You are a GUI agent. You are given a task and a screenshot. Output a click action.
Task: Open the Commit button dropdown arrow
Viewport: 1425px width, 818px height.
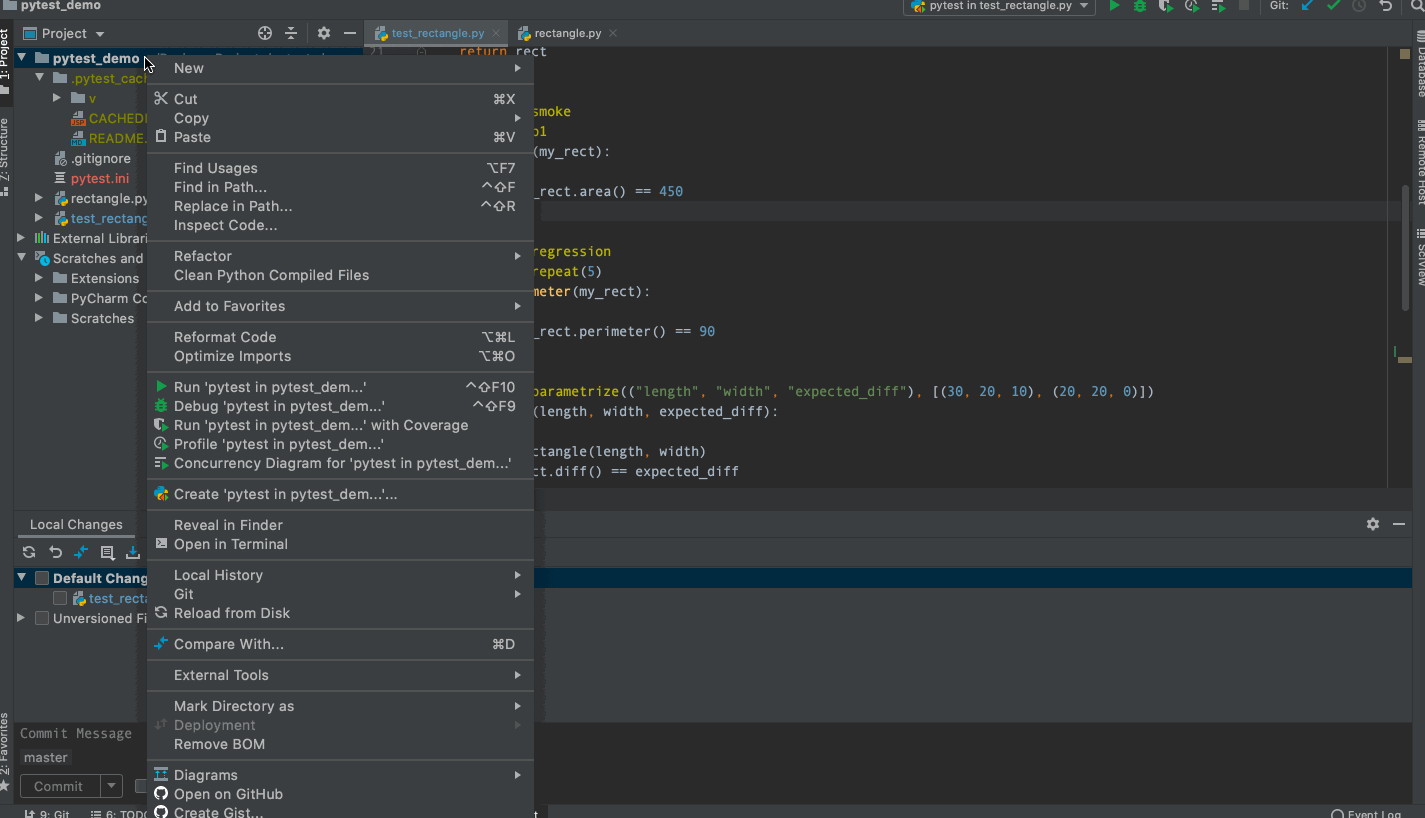click(x=112, y=786)
